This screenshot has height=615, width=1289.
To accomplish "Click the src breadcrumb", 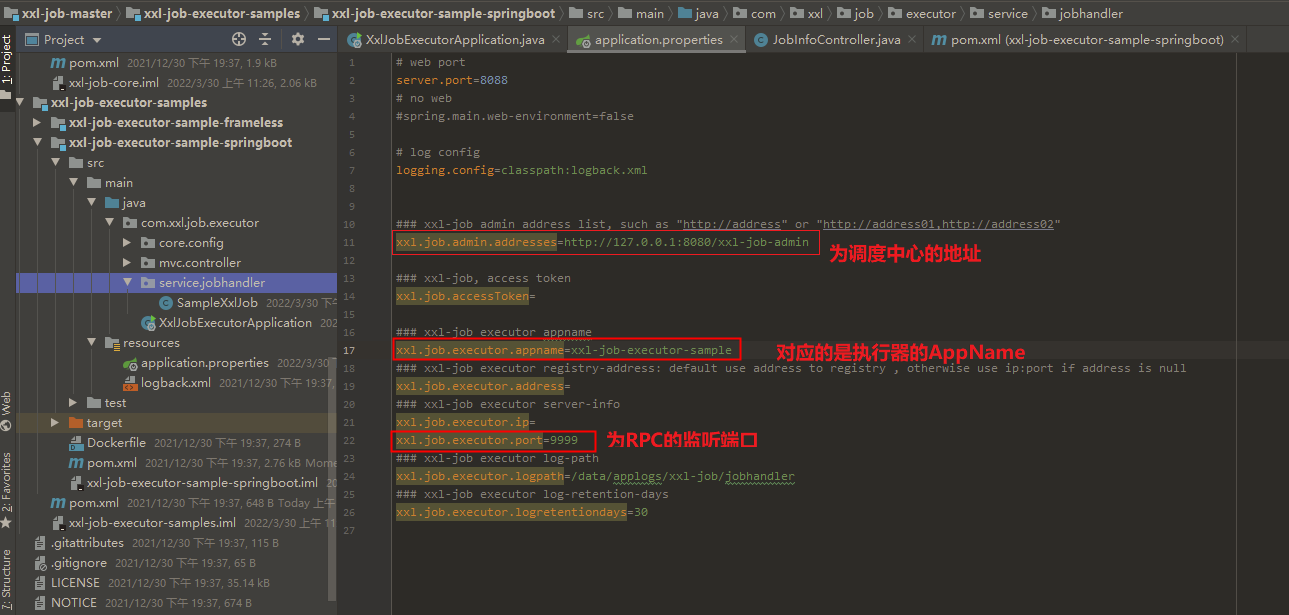I will coord(587,13).
